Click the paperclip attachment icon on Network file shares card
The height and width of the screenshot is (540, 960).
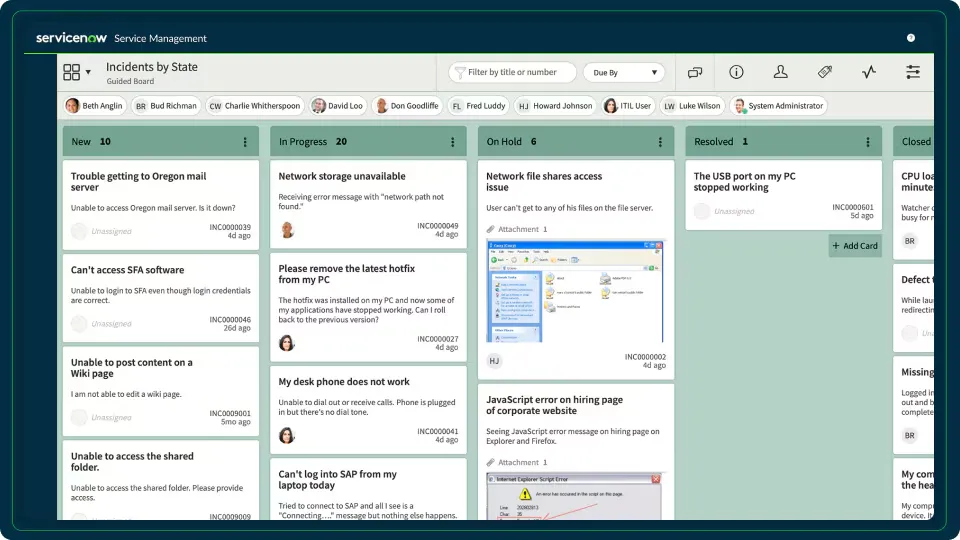(491, 230)
